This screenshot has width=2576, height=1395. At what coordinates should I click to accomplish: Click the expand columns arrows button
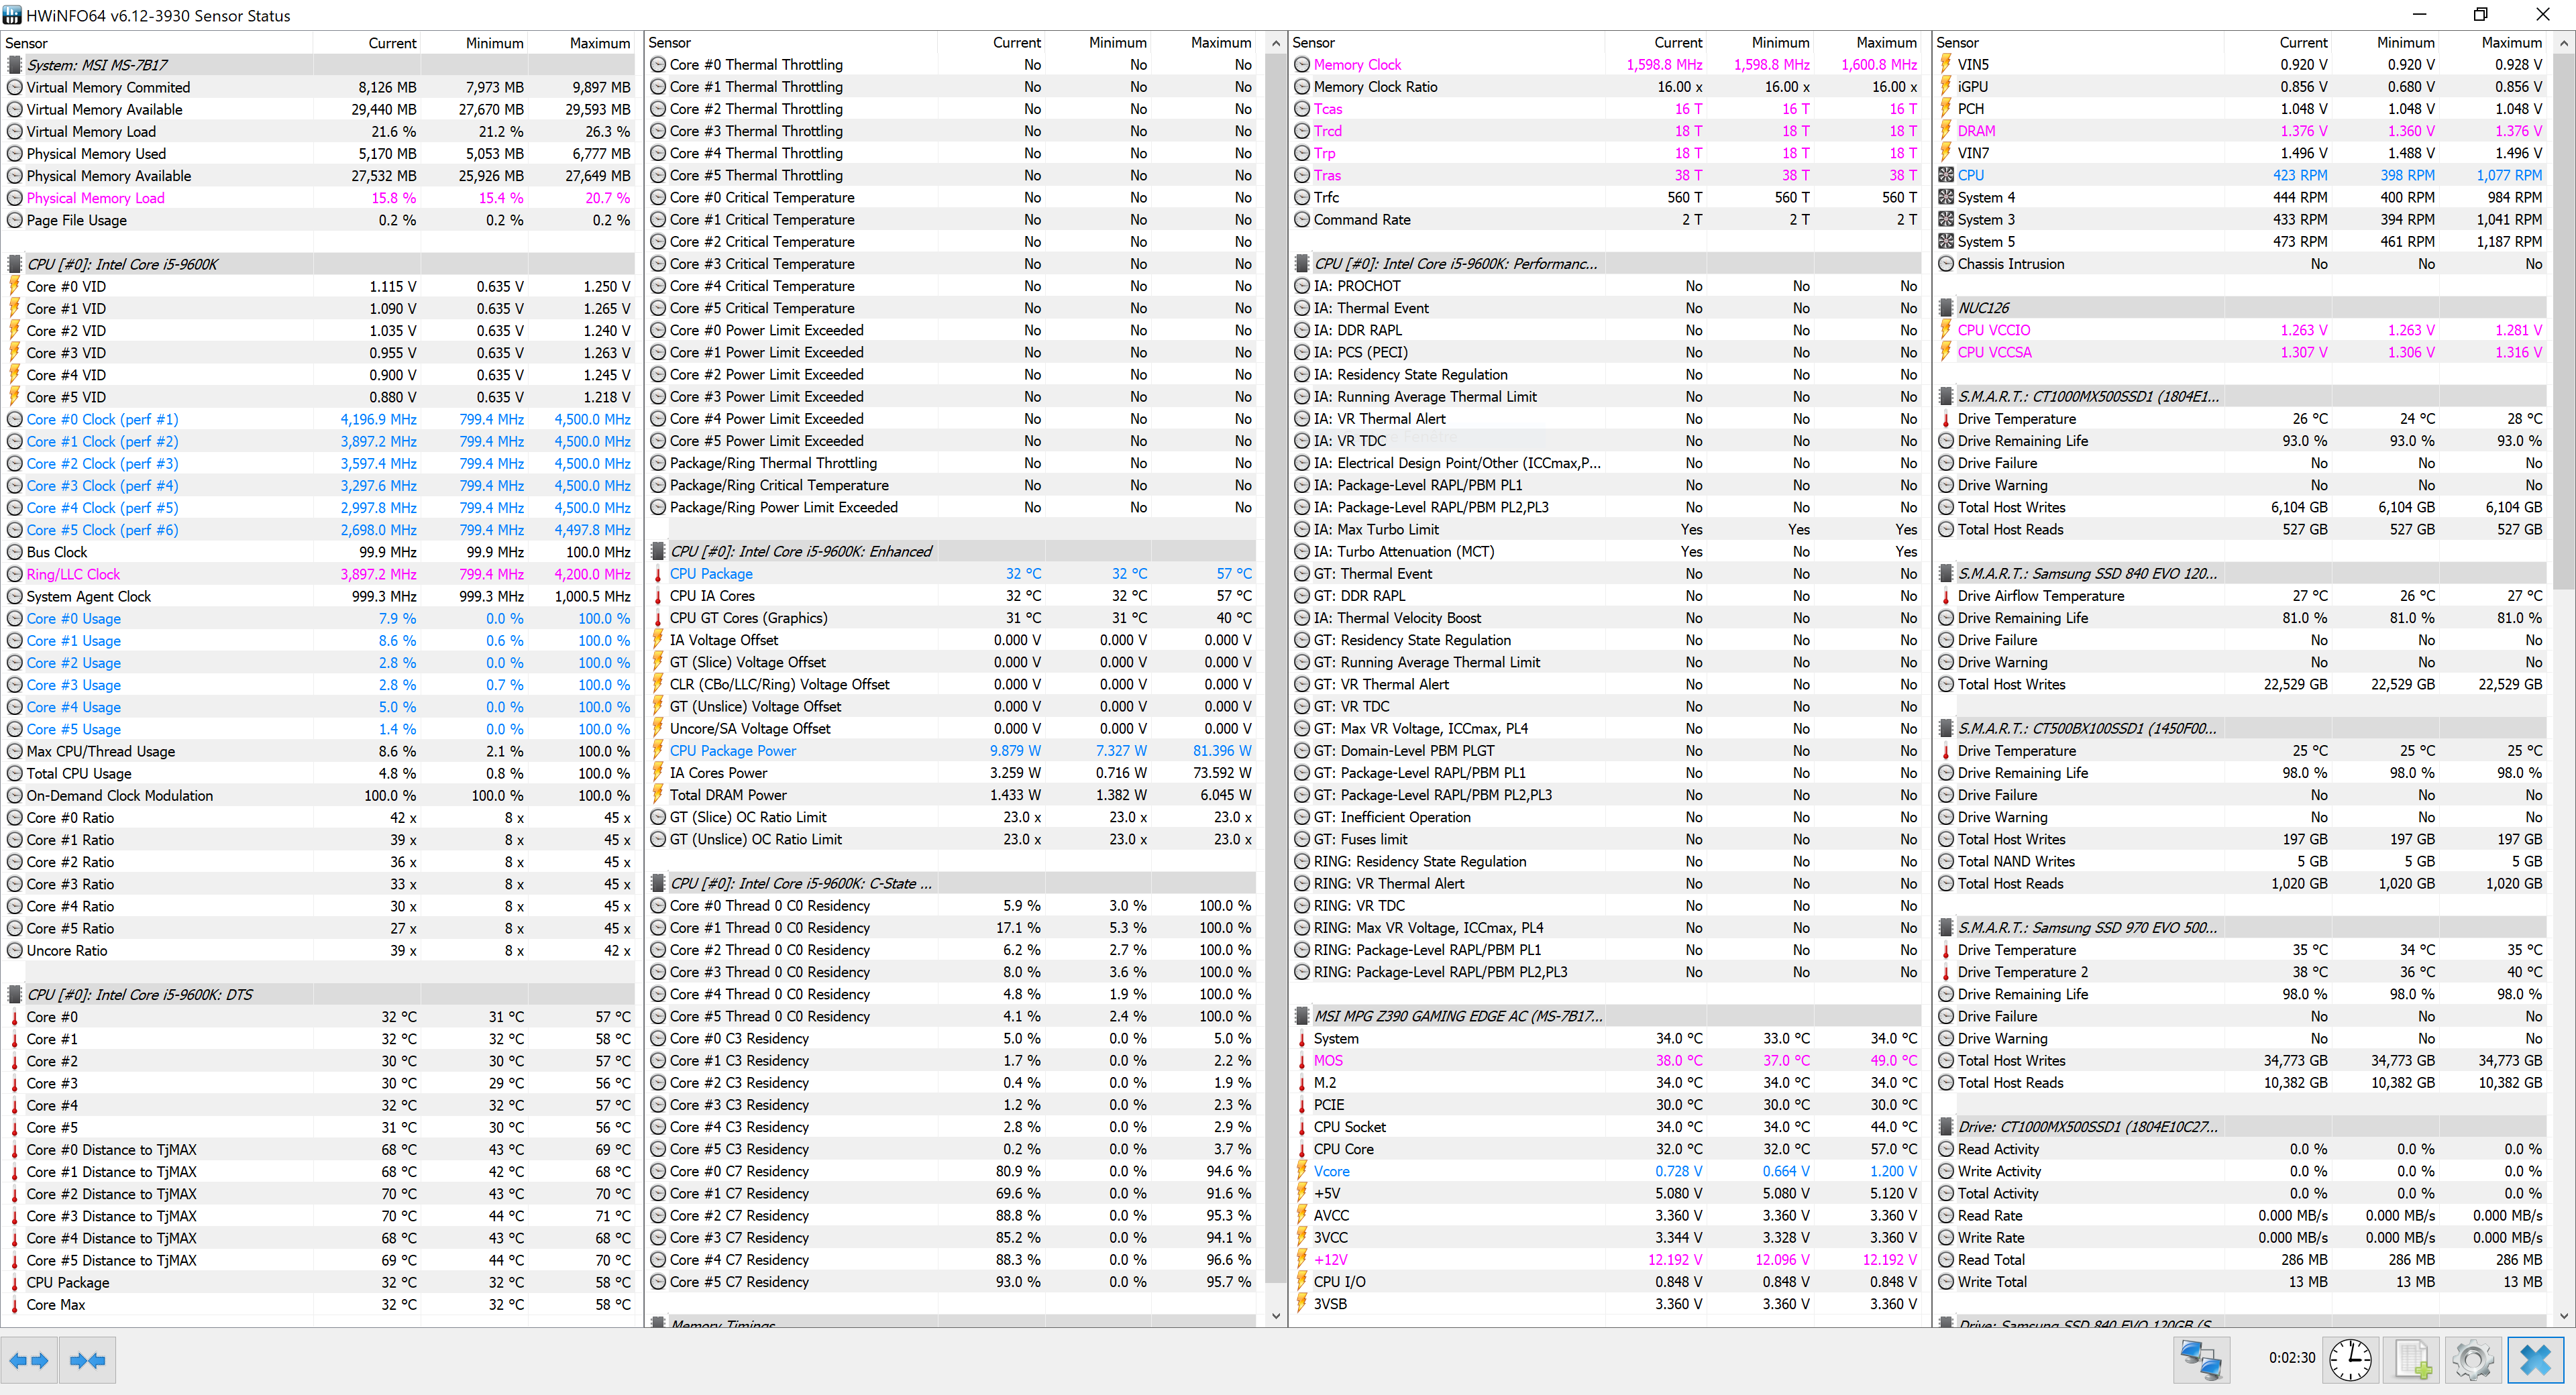[x=29, y=1360]
